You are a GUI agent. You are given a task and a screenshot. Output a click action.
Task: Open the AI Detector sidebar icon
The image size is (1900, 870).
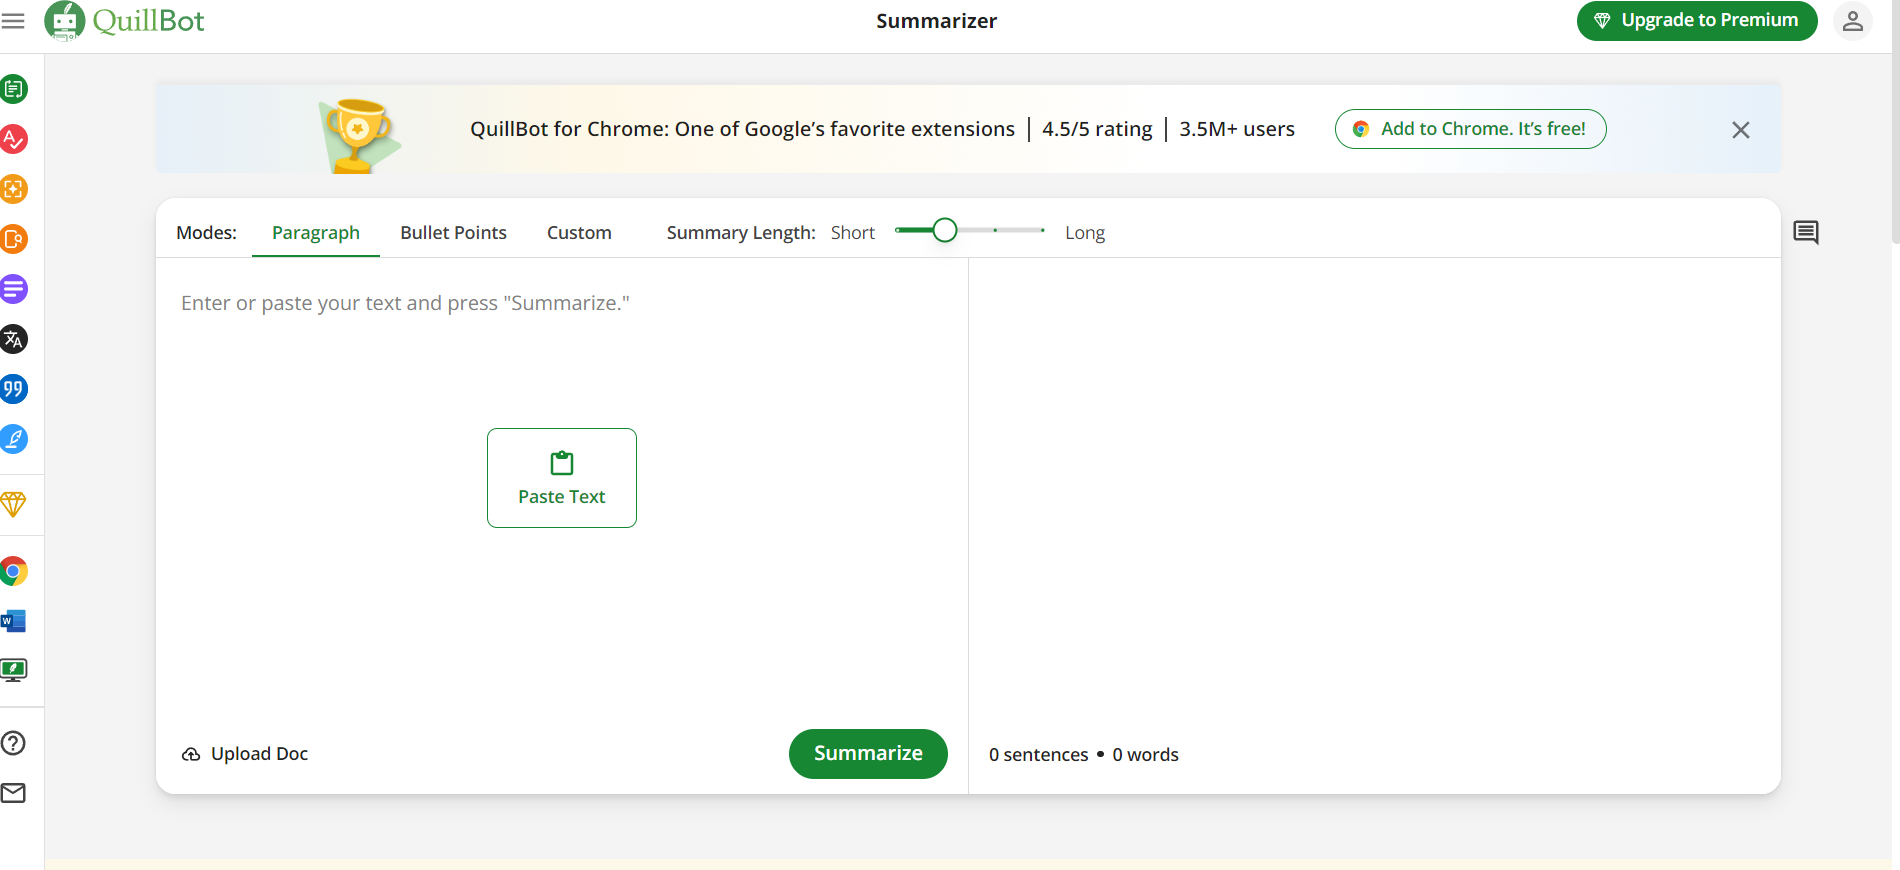(13, 189)
